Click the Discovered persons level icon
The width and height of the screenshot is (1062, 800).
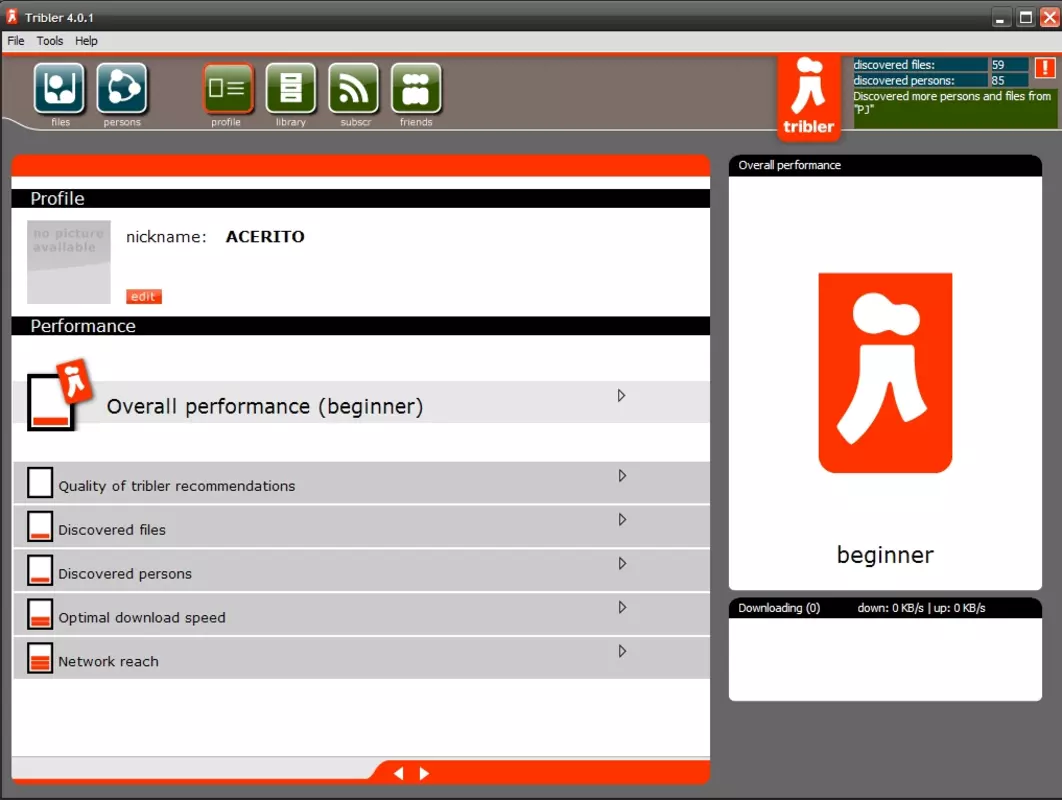tap(40, 570)
